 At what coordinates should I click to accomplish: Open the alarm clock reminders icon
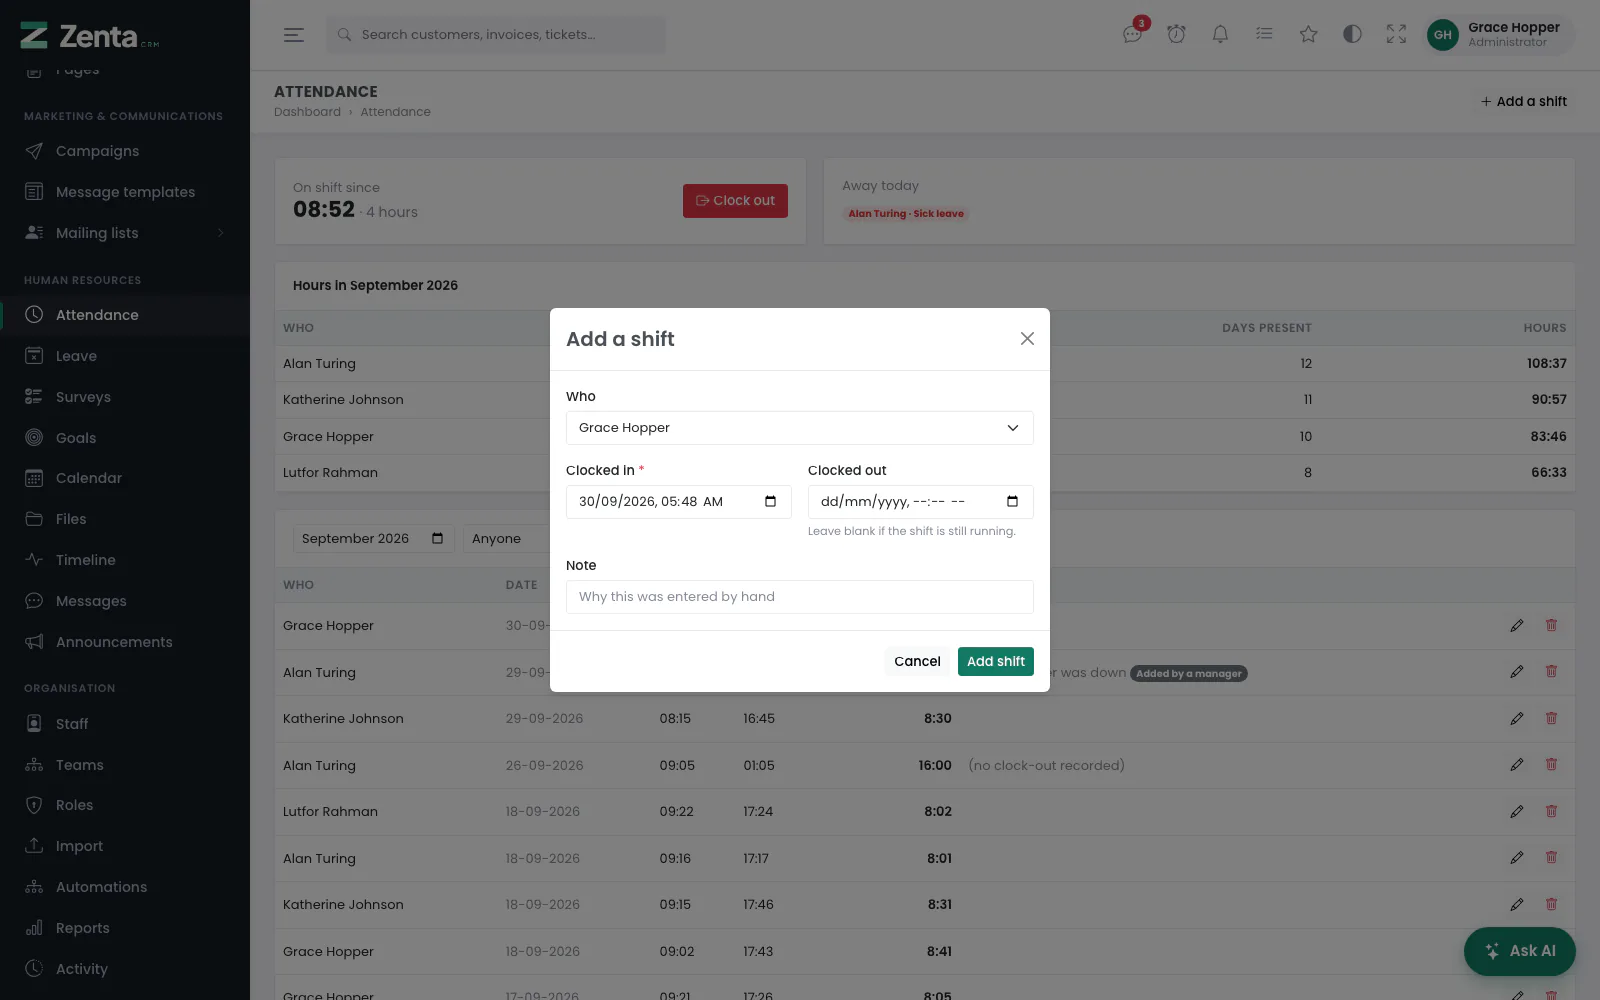coord(1177,35)
